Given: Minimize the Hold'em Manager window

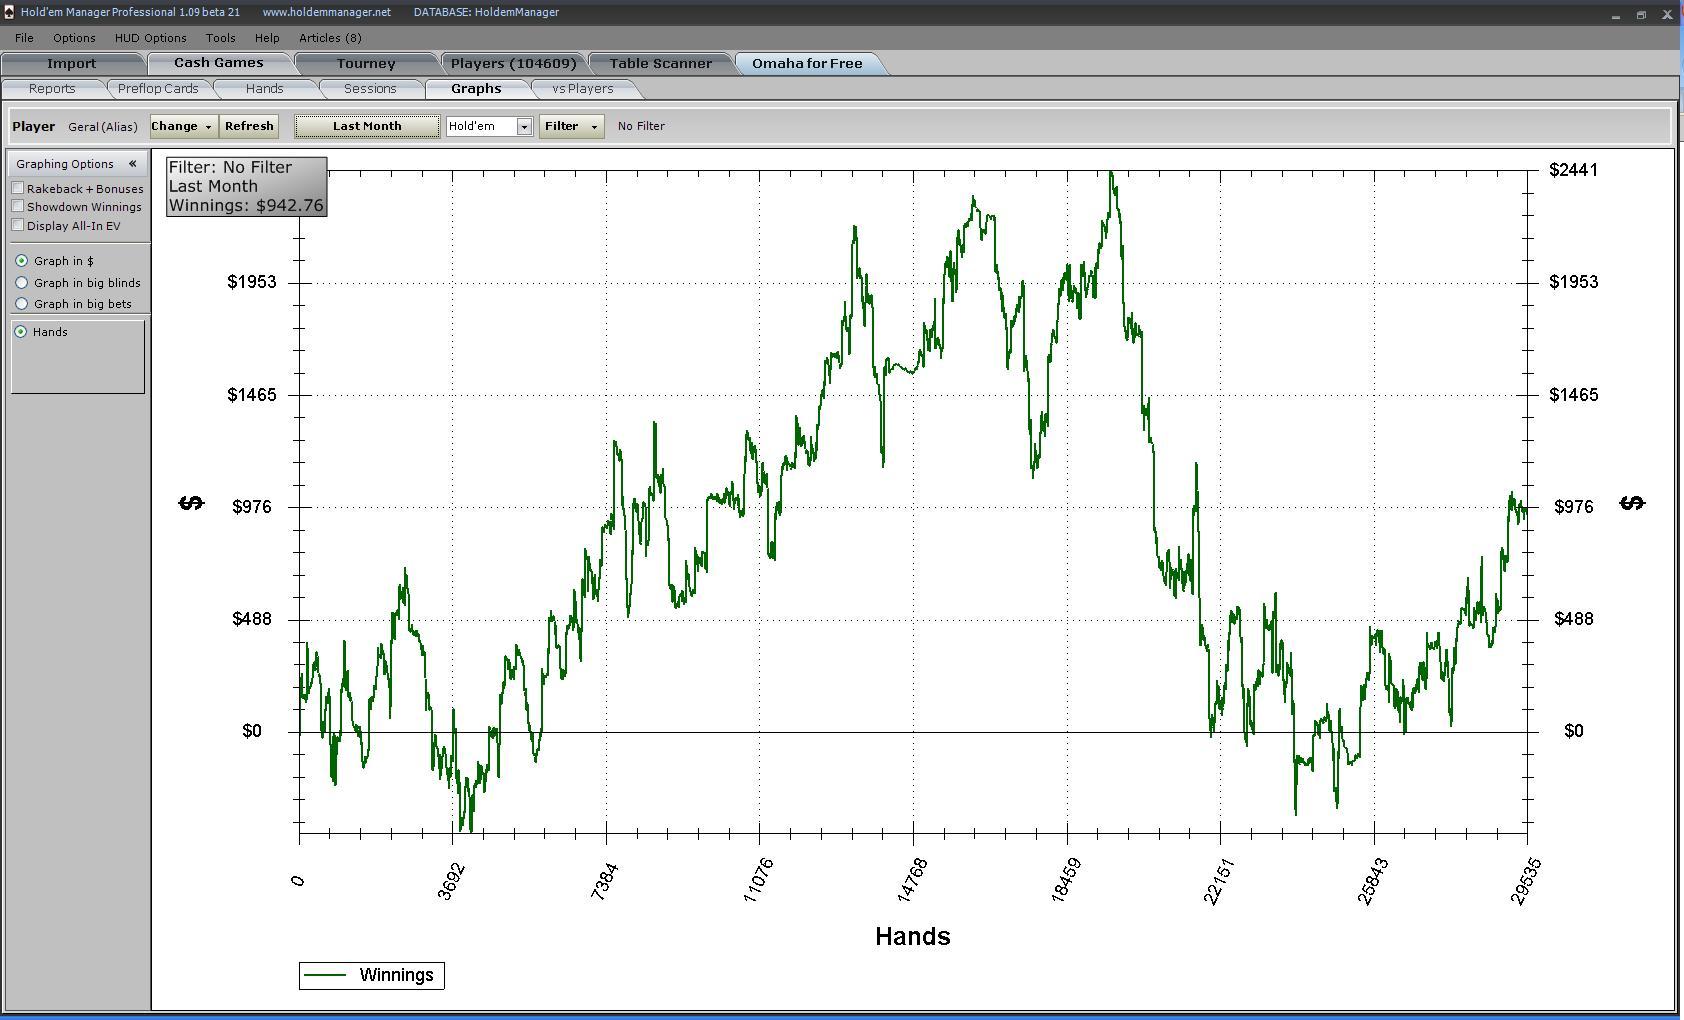Looking at the screenshot, I should click(1616, 14).
